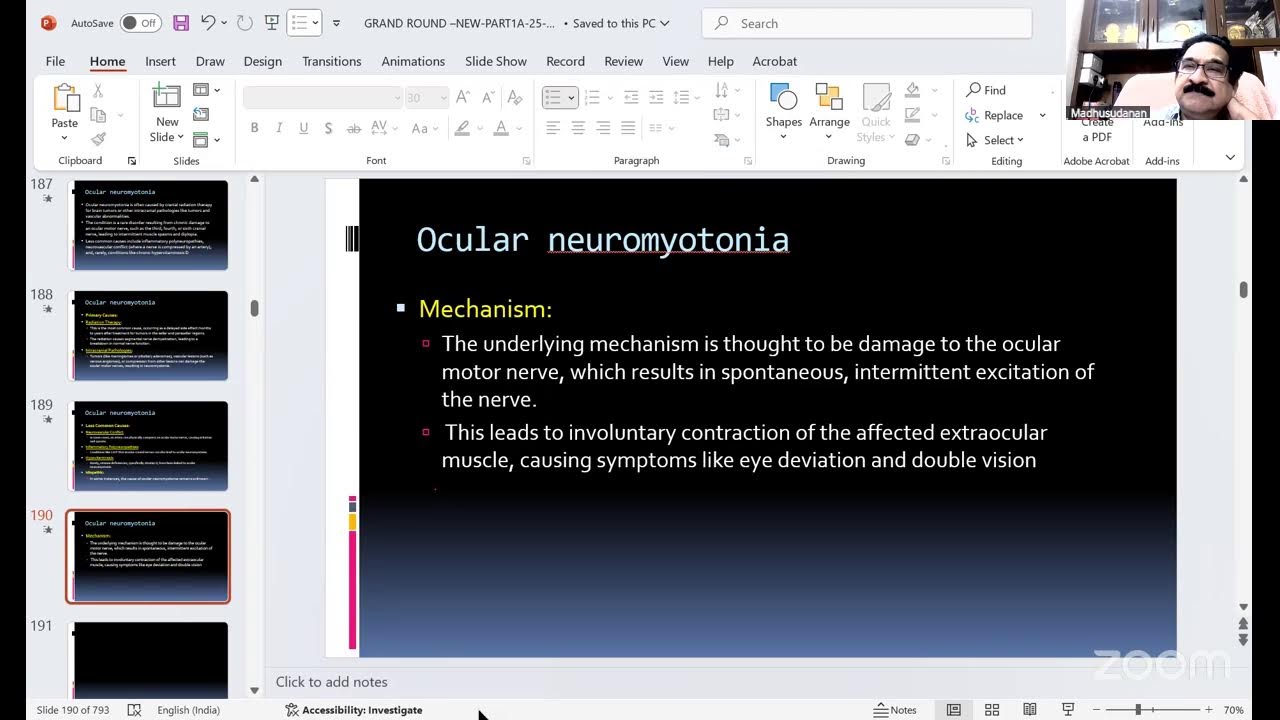Click the text highlight color button
Viewport: 1280px width, 720px height.
tap(462, 128)
